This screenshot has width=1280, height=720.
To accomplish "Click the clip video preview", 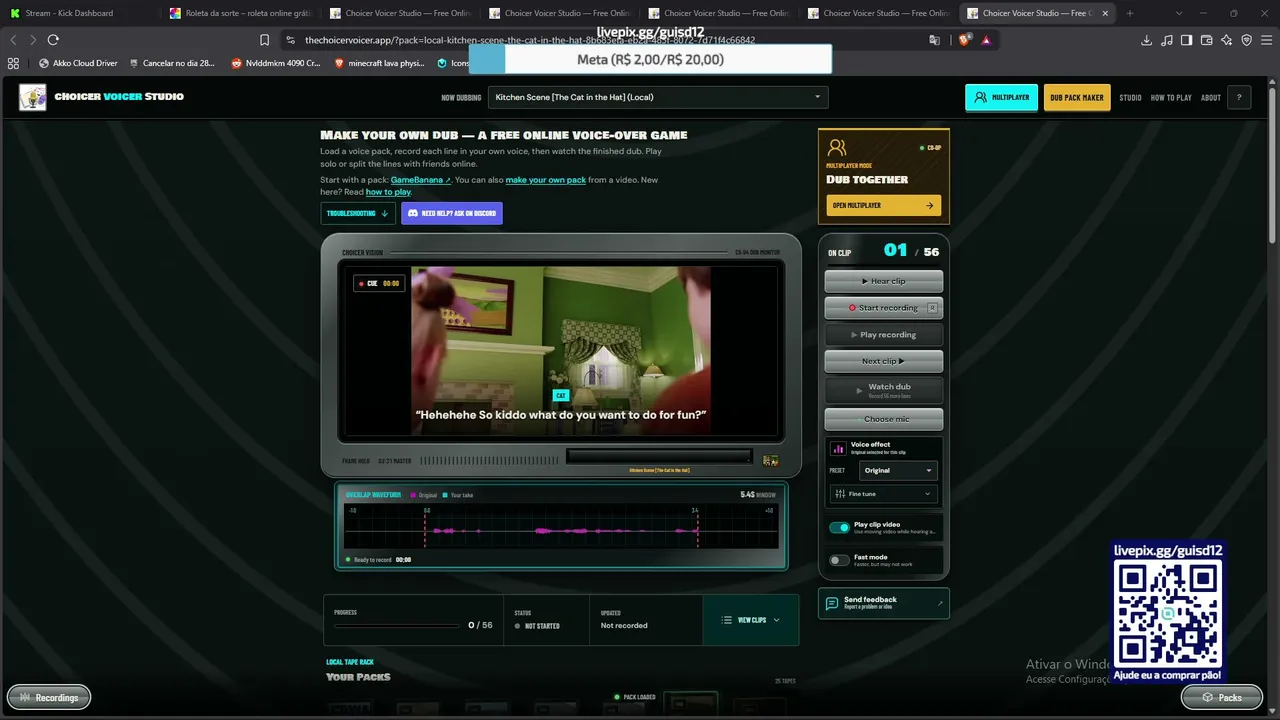I will 561,350.
